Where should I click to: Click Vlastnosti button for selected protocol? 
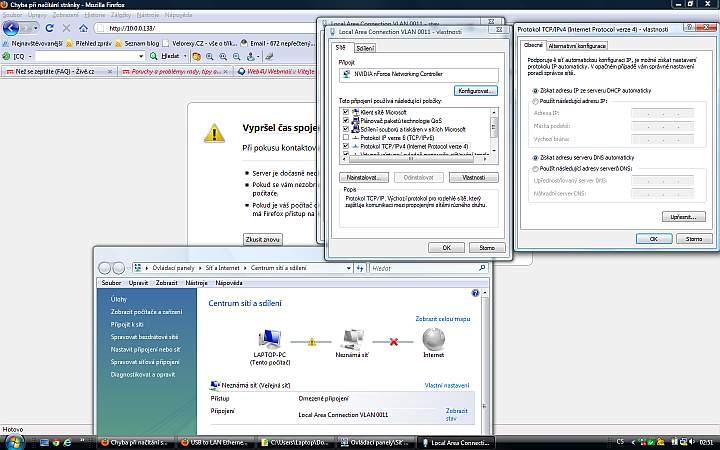pos(473,177)
